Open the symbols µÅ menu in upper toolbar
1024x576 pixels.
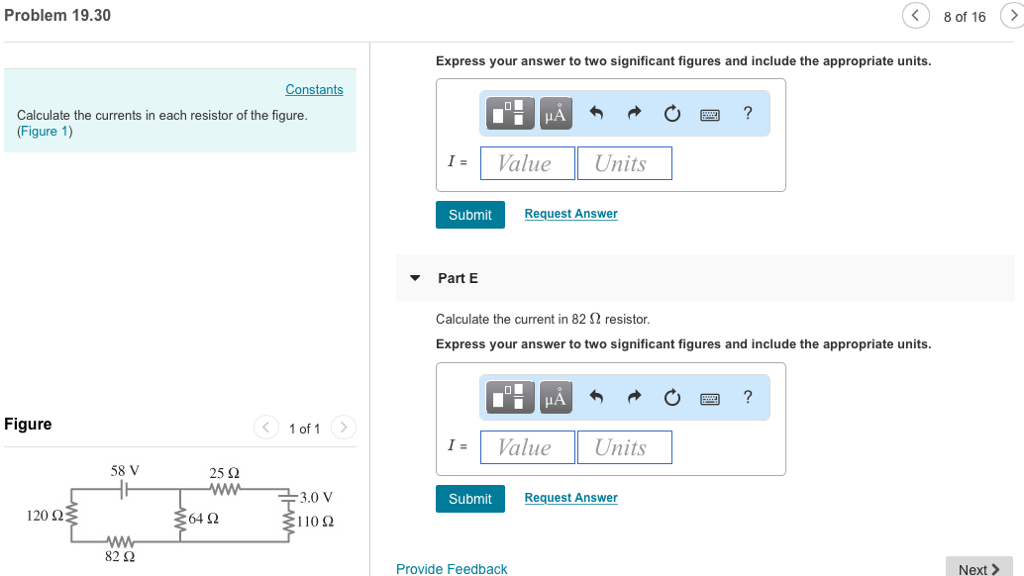pyautogui.click(x=556, y=114)
